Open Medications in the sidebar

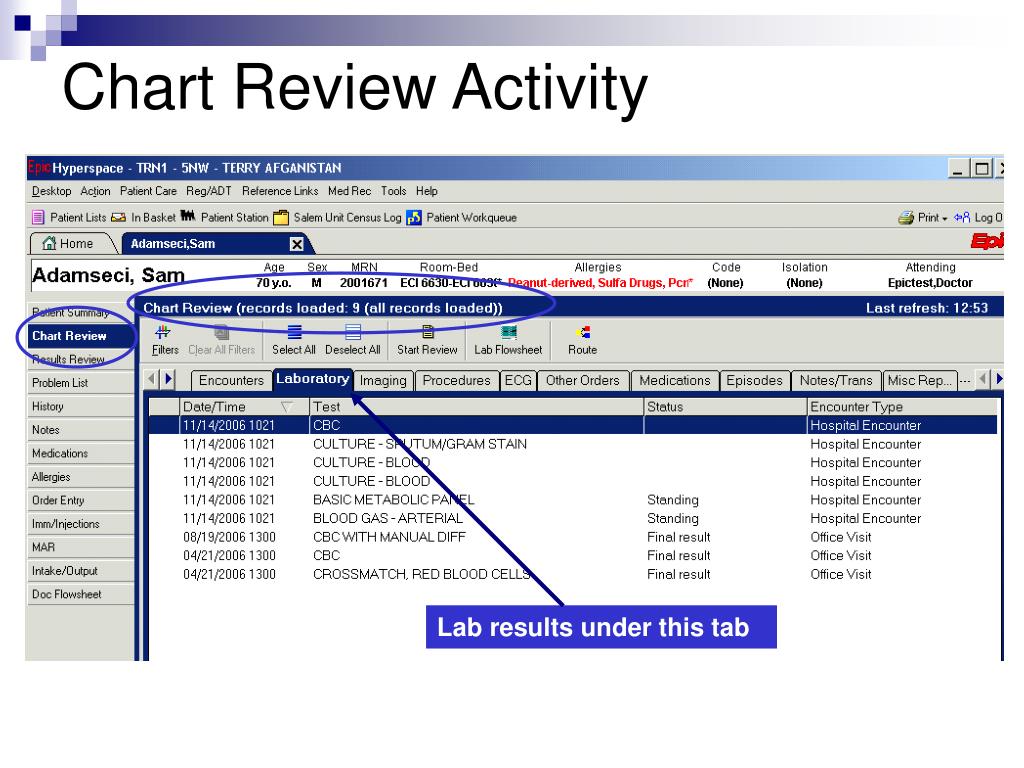point(80,453)
